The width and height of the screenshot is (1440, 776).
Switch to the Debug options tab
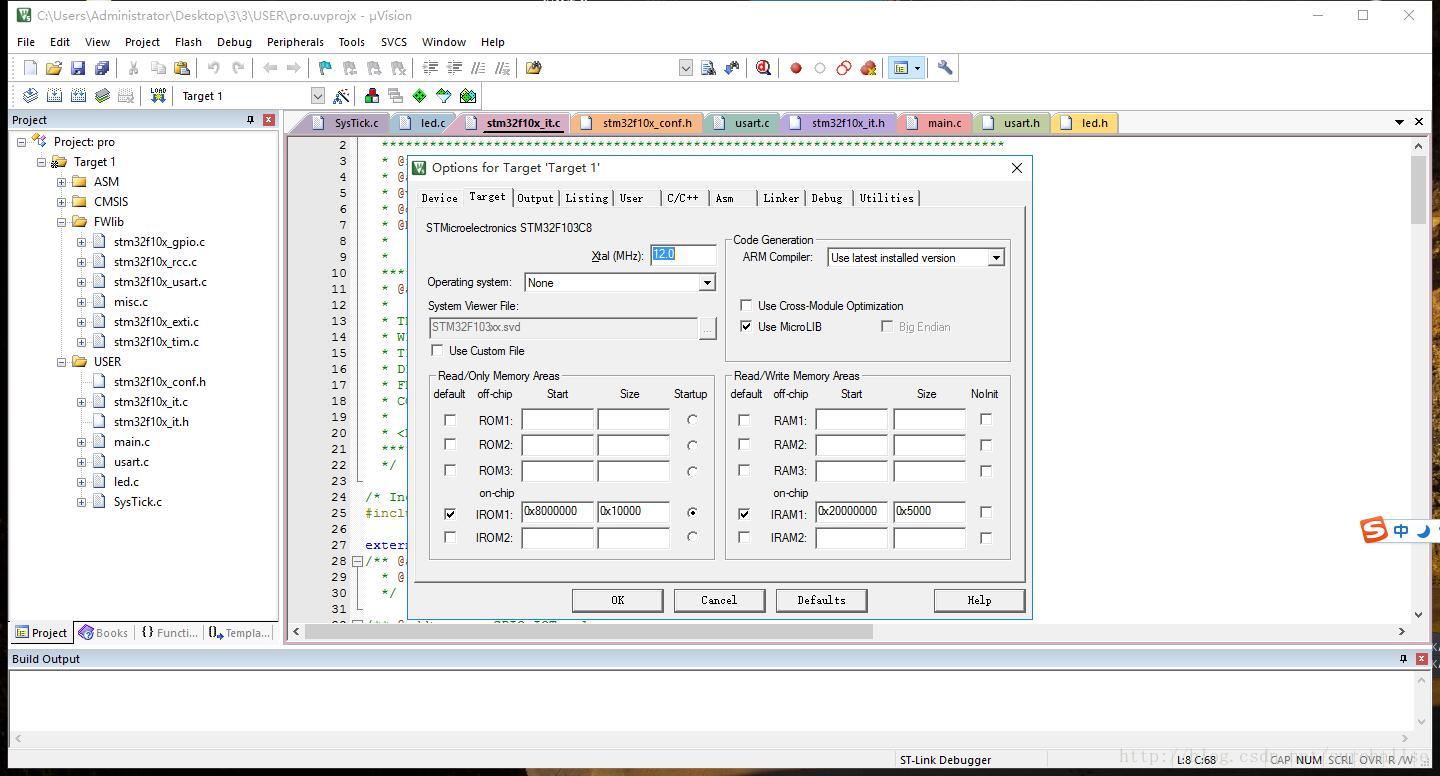[x=827, y=198]
